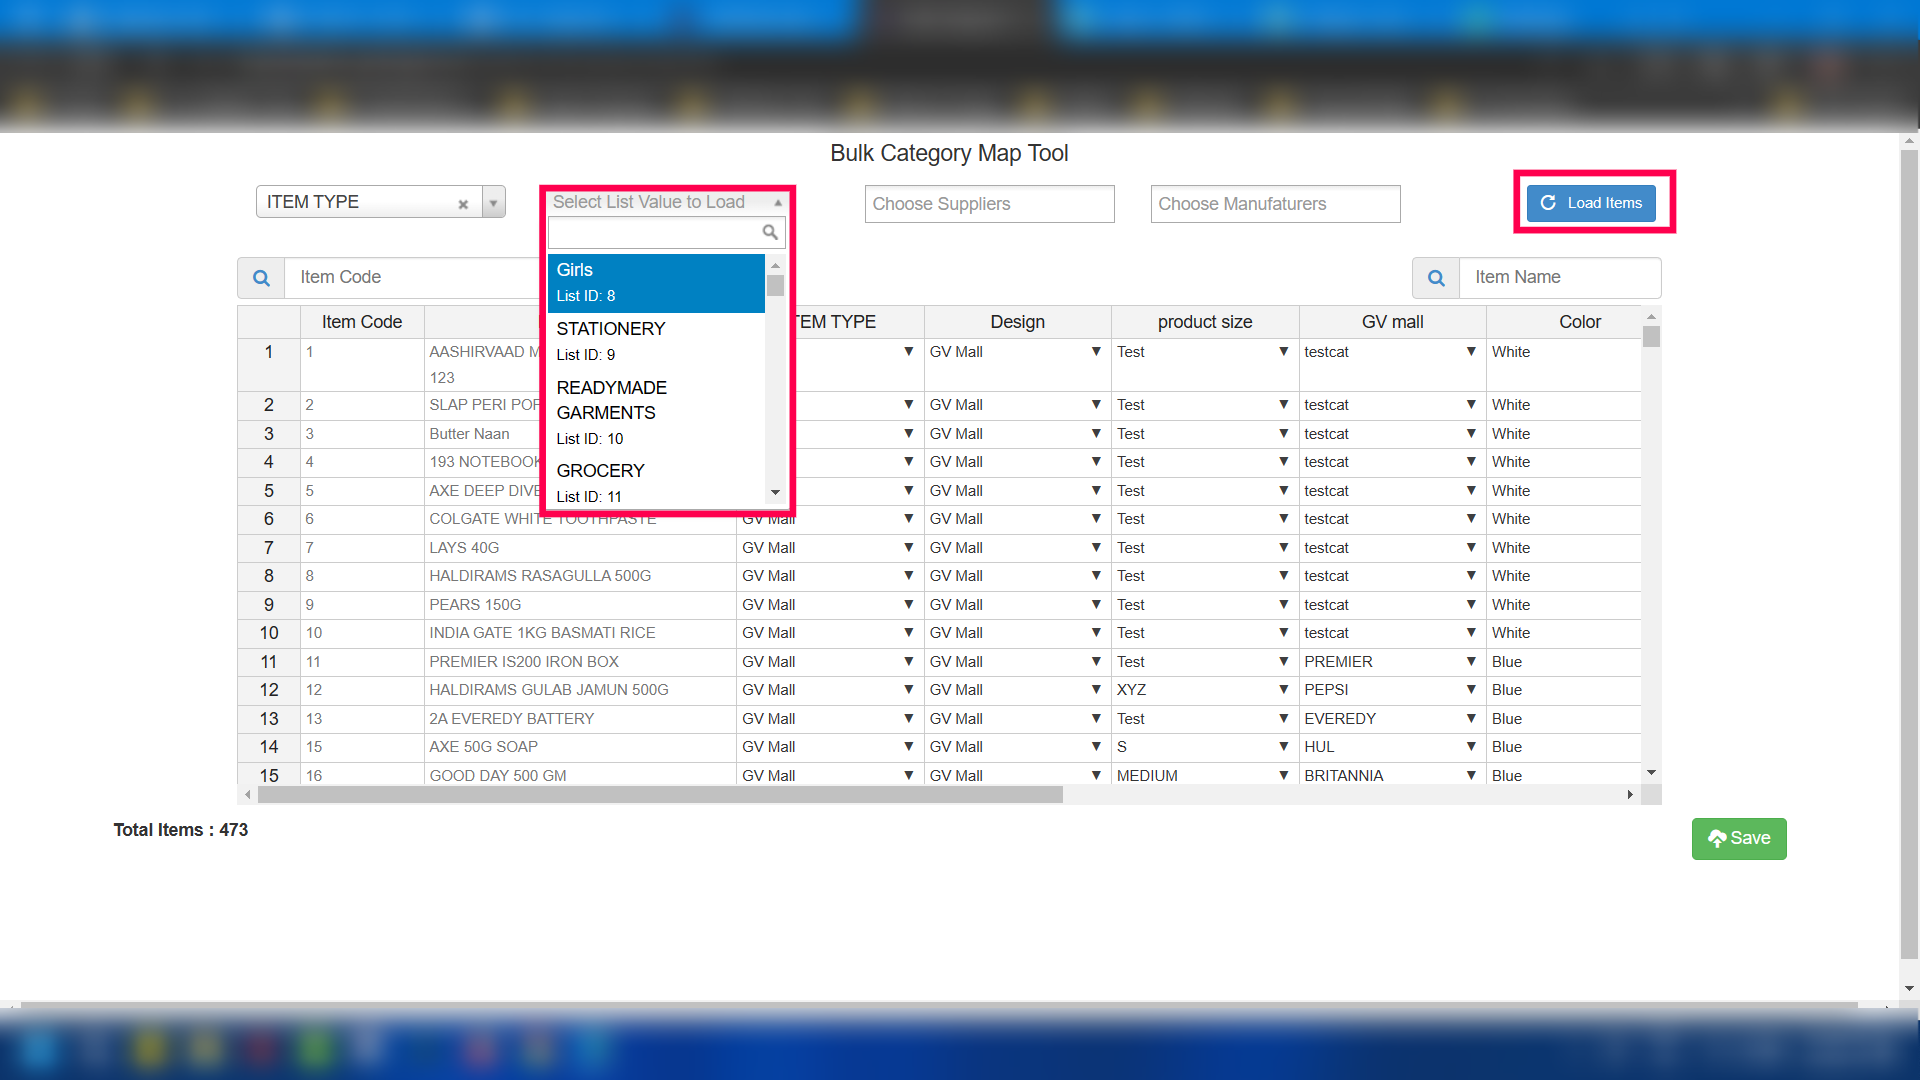Click the Item Name search magnifier icon
Image resolution: width=1920 pixels, height=1080 pixels.
1436,278
